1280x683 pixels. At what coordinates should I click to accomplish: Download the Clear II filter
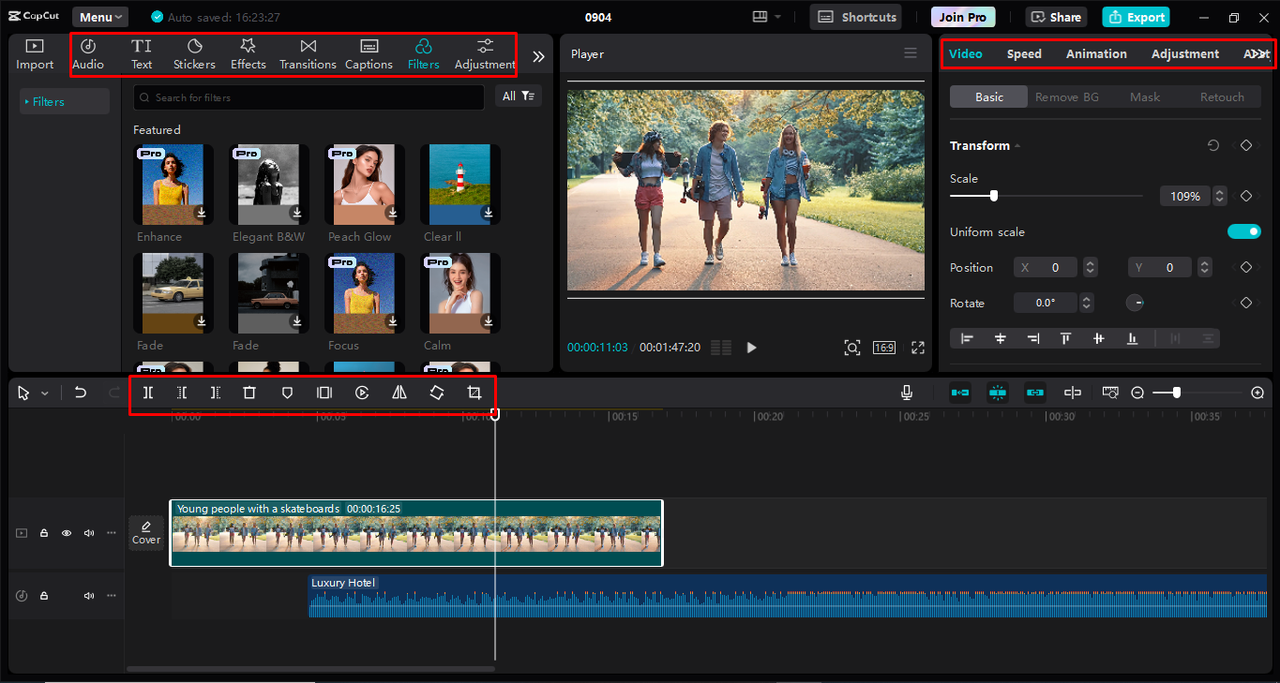click(x=489, y=213)
